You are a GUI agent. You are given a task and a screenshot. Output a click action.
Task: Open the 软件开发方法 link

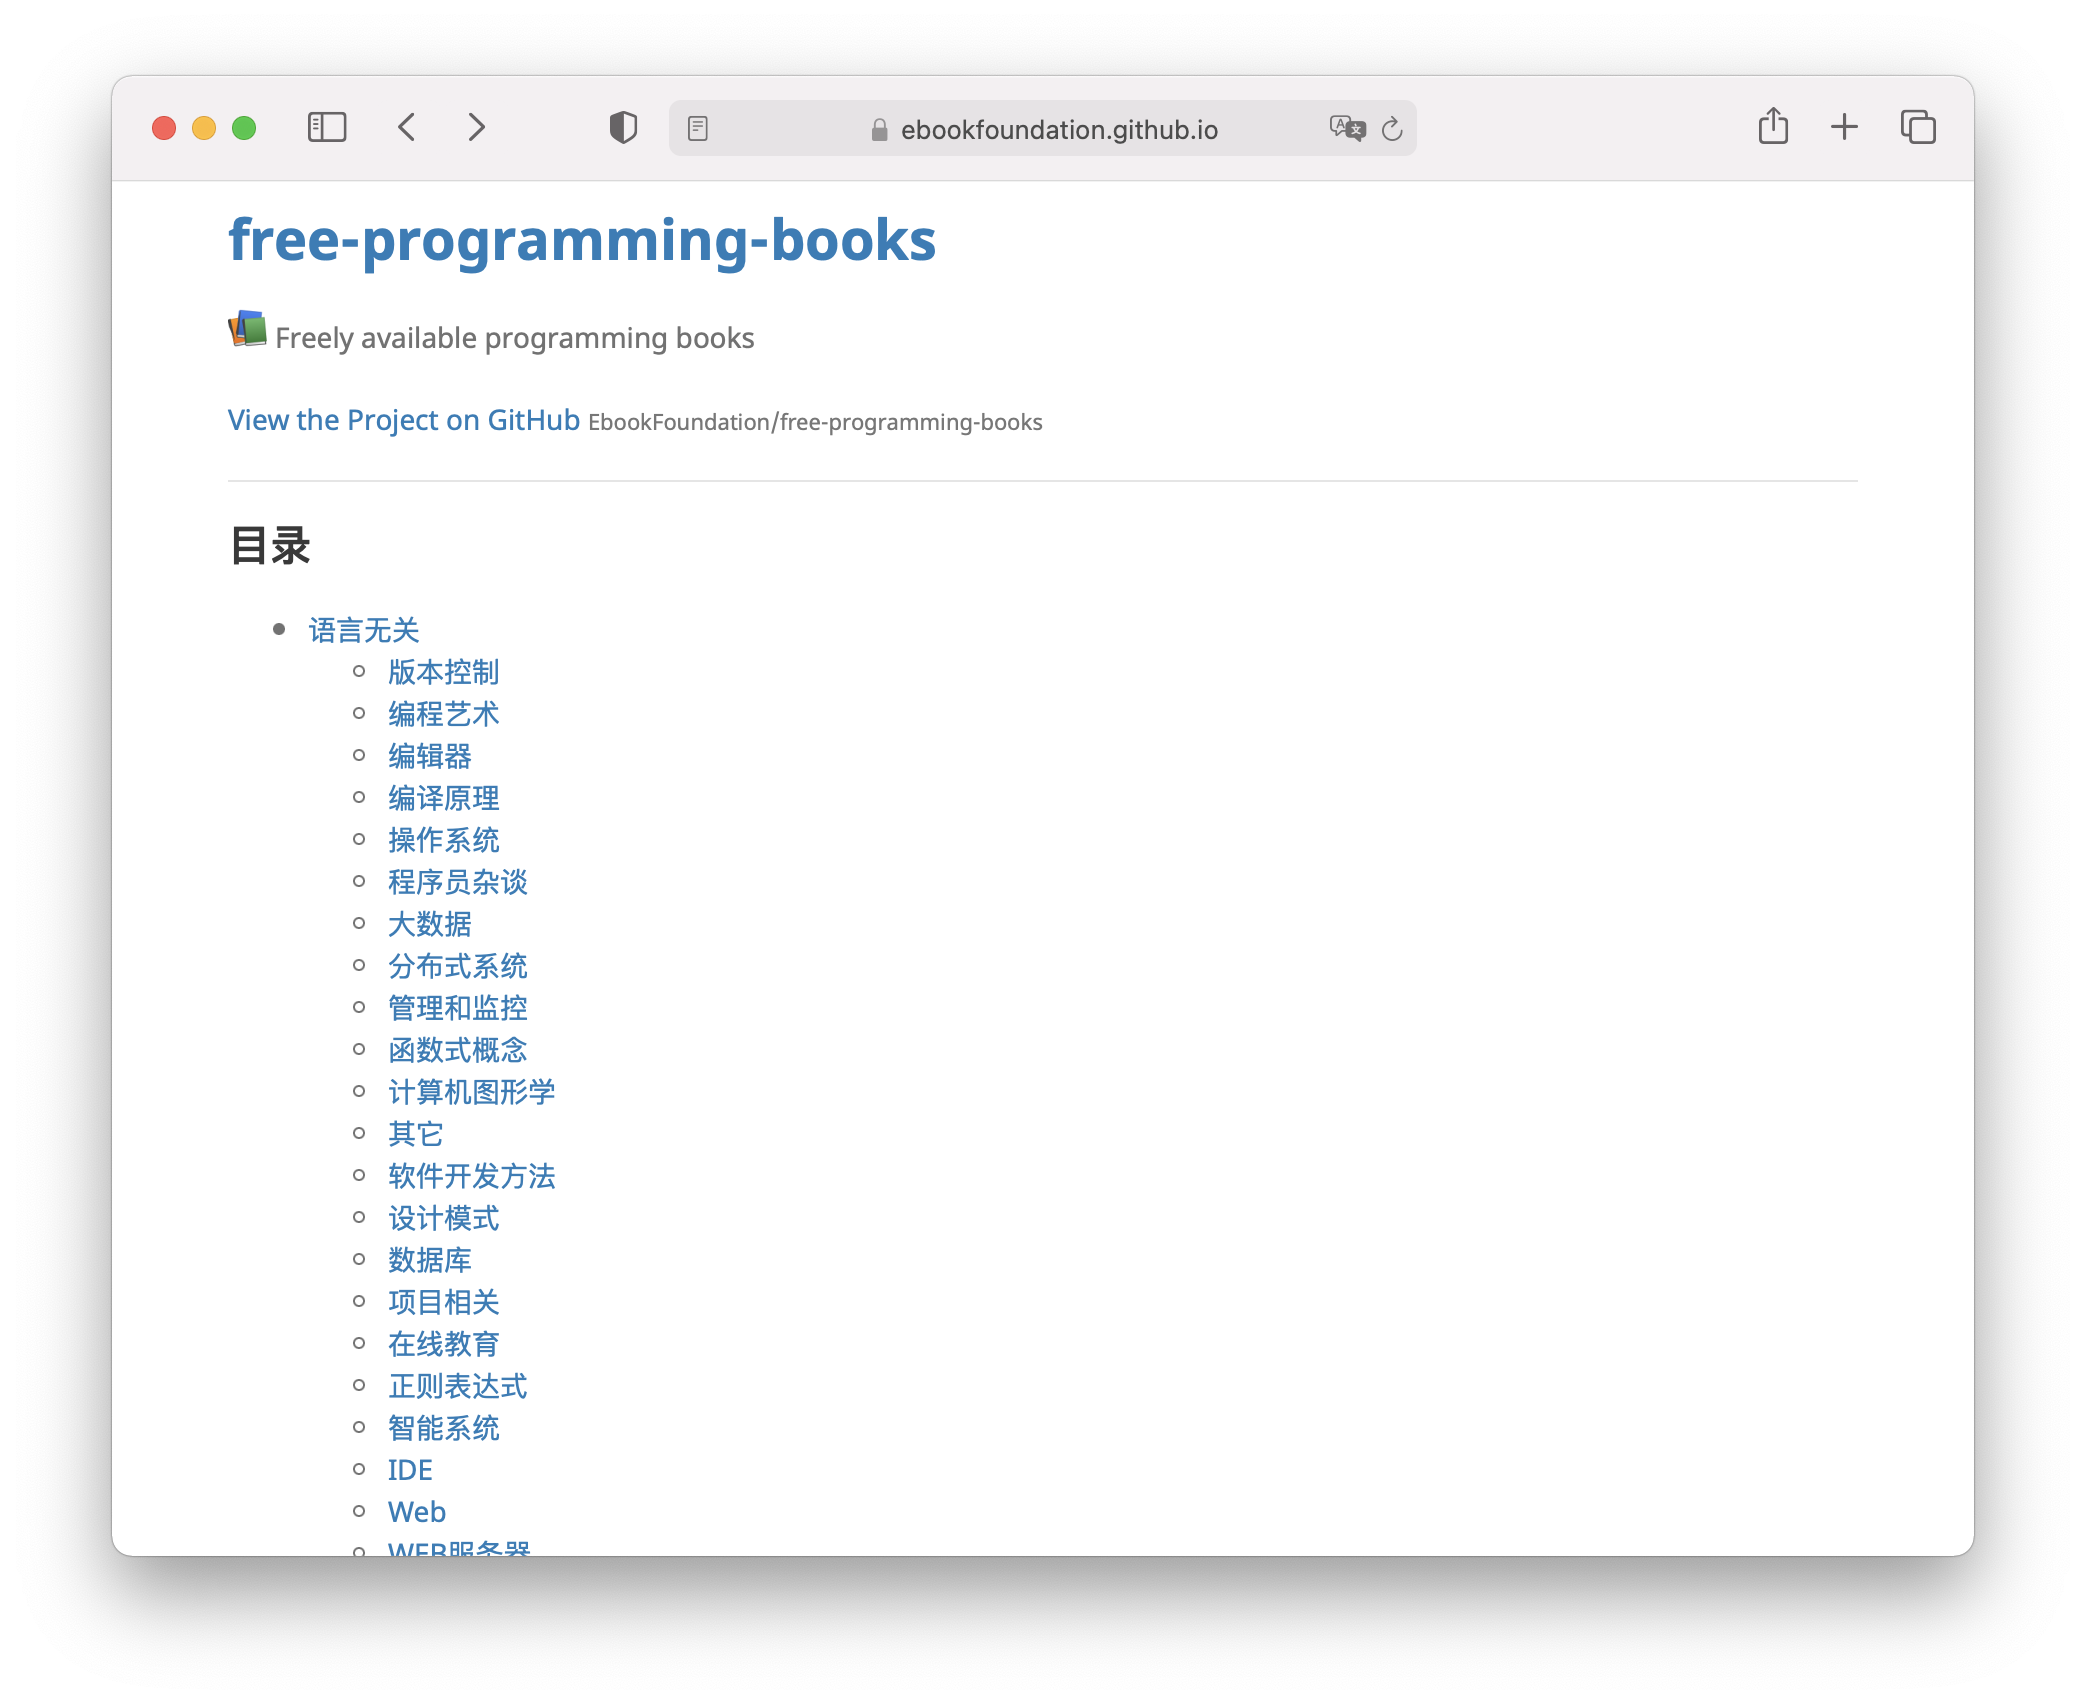coord(472,1176)
